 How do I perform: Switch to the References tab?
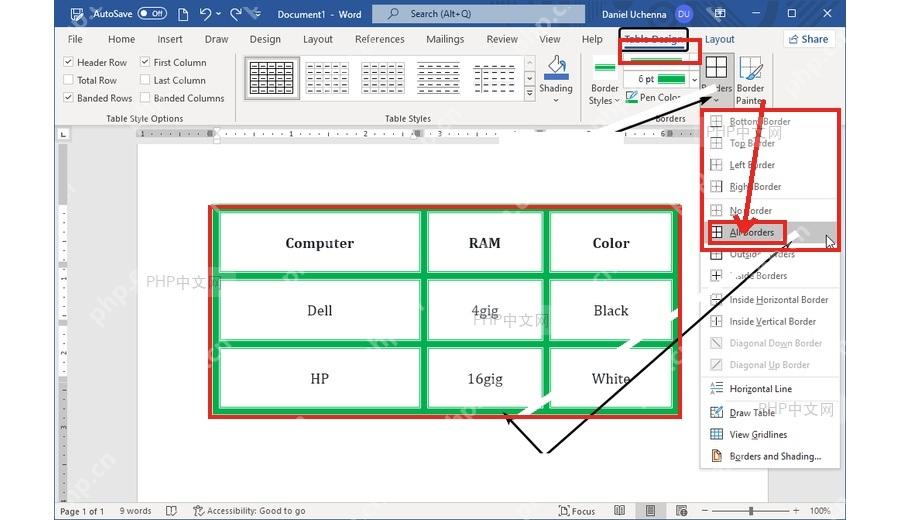coord(379,39)
